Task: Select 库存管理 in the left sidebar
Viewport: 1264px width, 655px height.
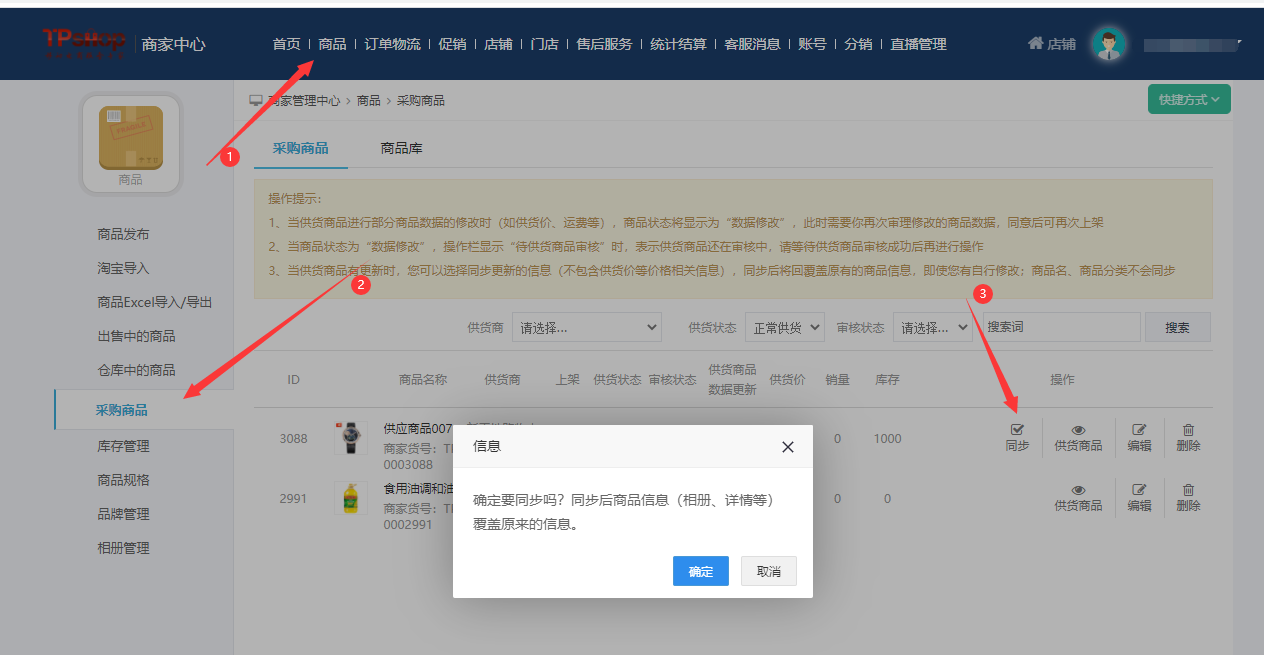Action: 123,446
